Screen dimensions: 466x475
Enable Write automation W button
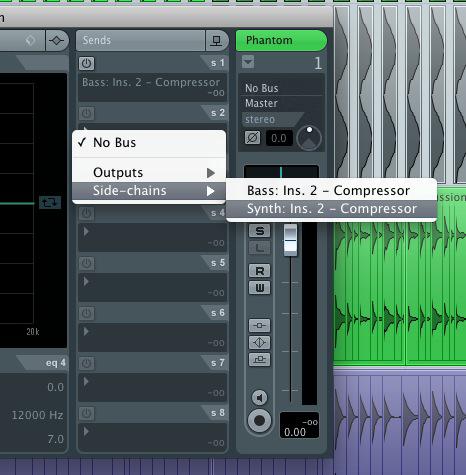click(x=260, y=288)
